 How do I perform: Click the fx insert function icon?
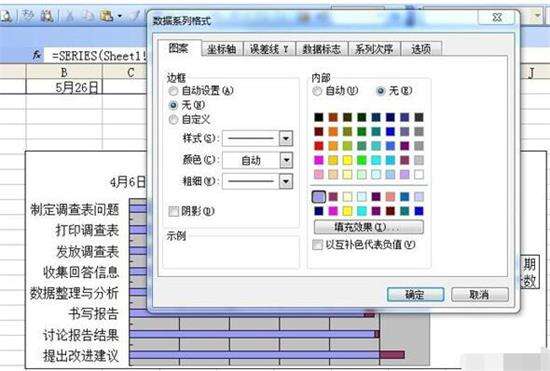[x=37, y=55]
